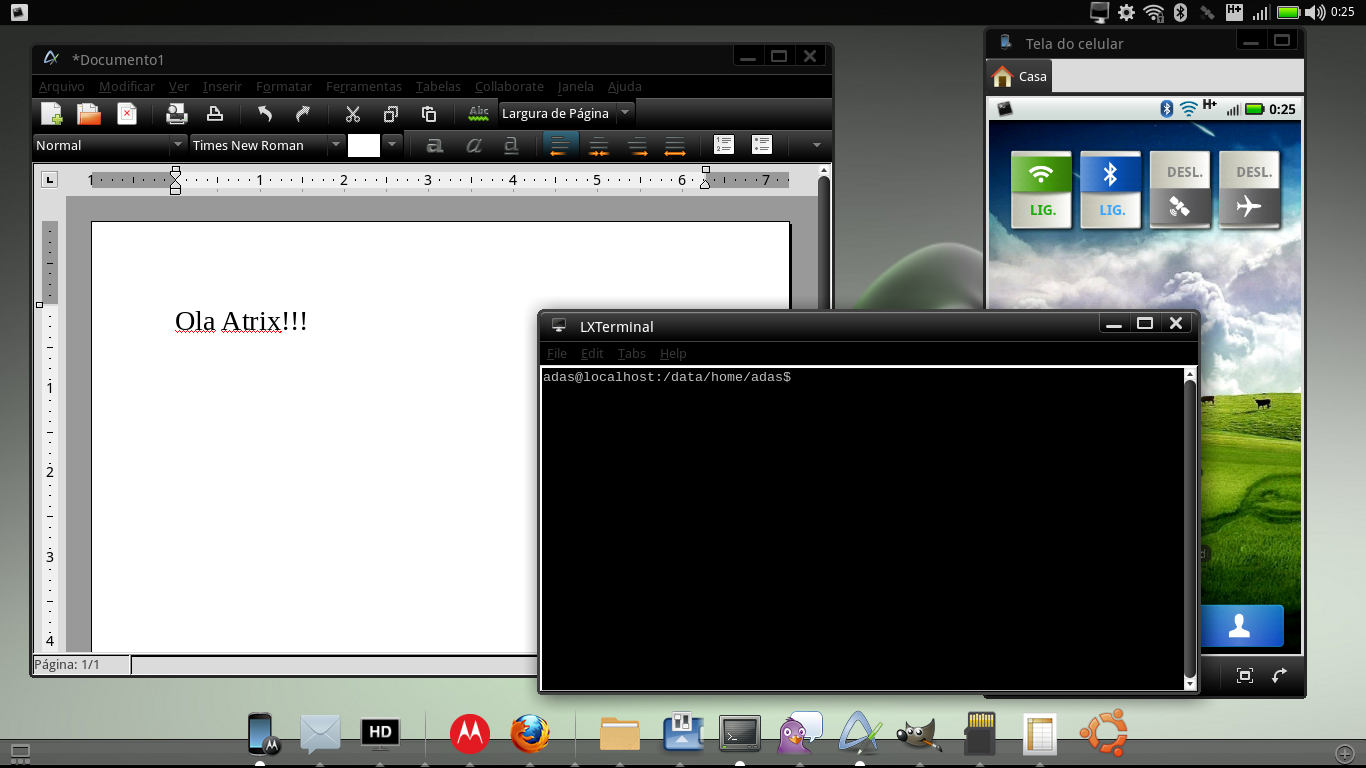Toggle the Bluetooth widget on phone screen
The height and width of the screenshot is (768, 1366).
1110,190
